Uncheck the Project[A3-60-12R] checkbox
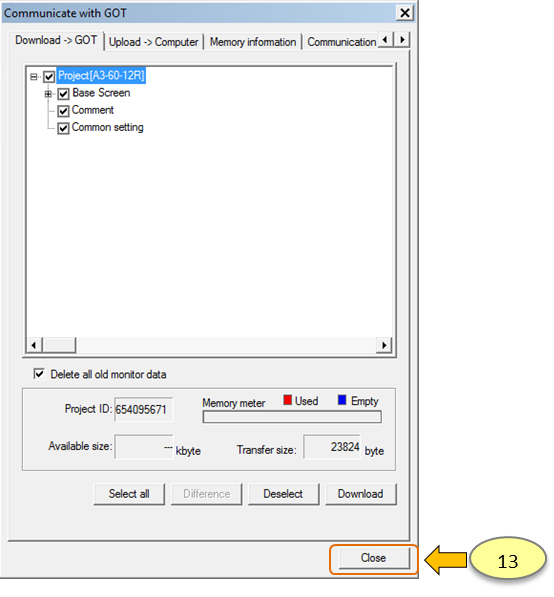 pos(49,77)
